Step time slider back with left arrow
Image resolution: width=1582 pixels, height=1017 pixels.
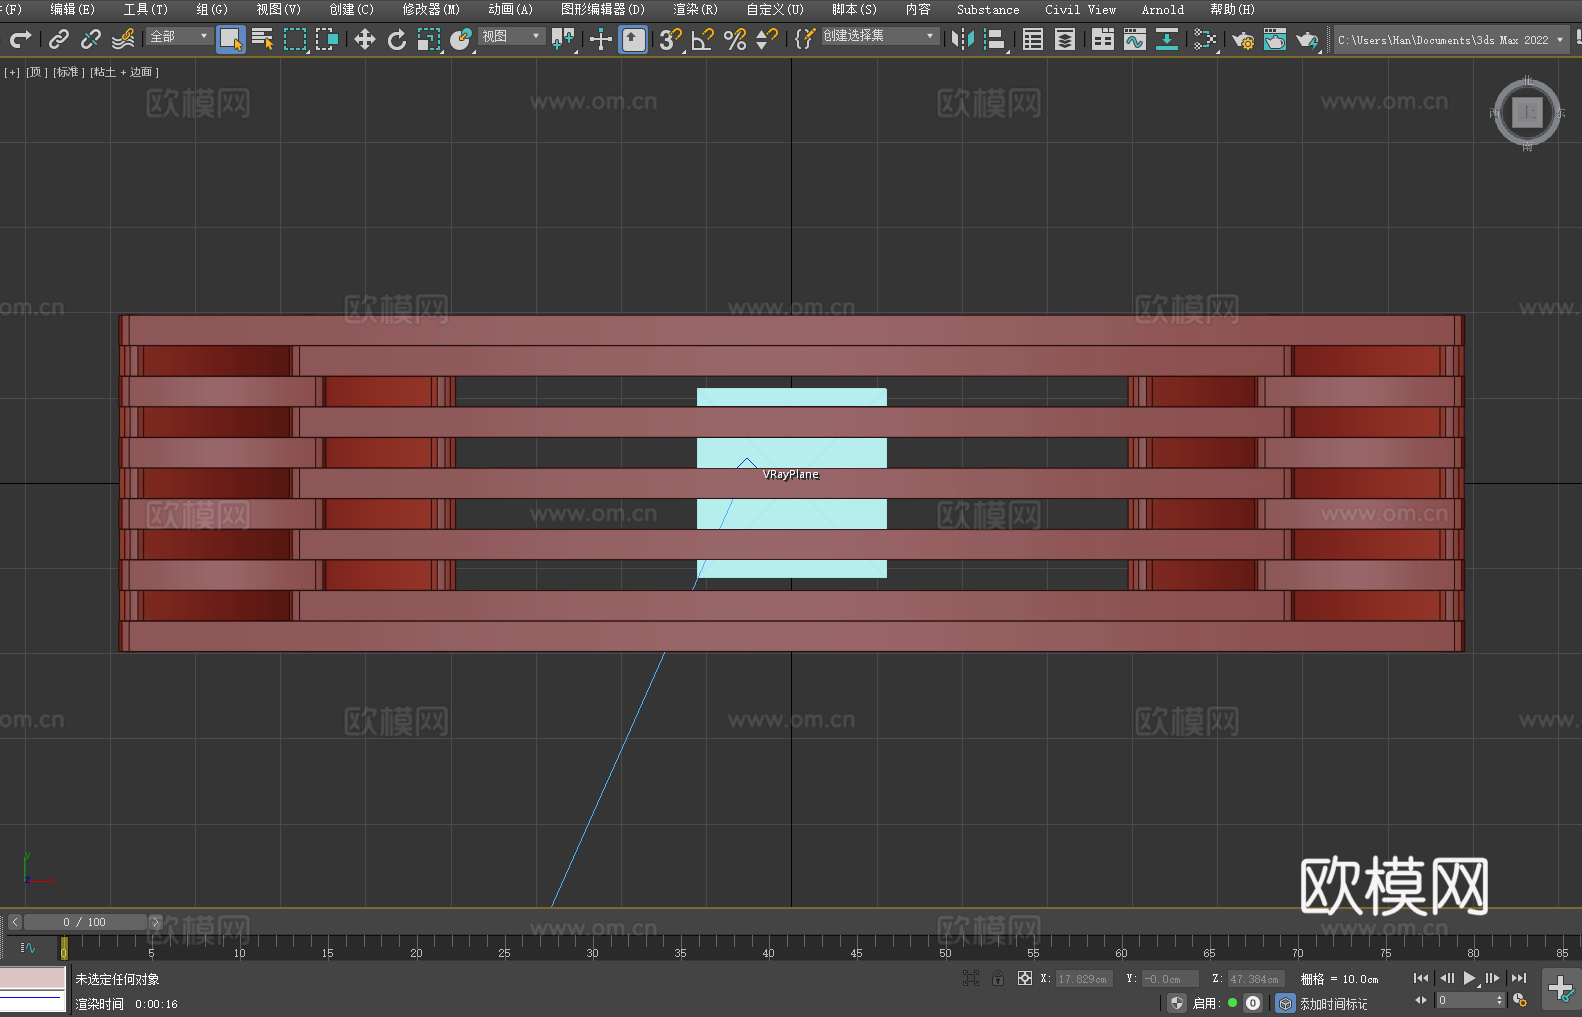[x=14, y=922]
